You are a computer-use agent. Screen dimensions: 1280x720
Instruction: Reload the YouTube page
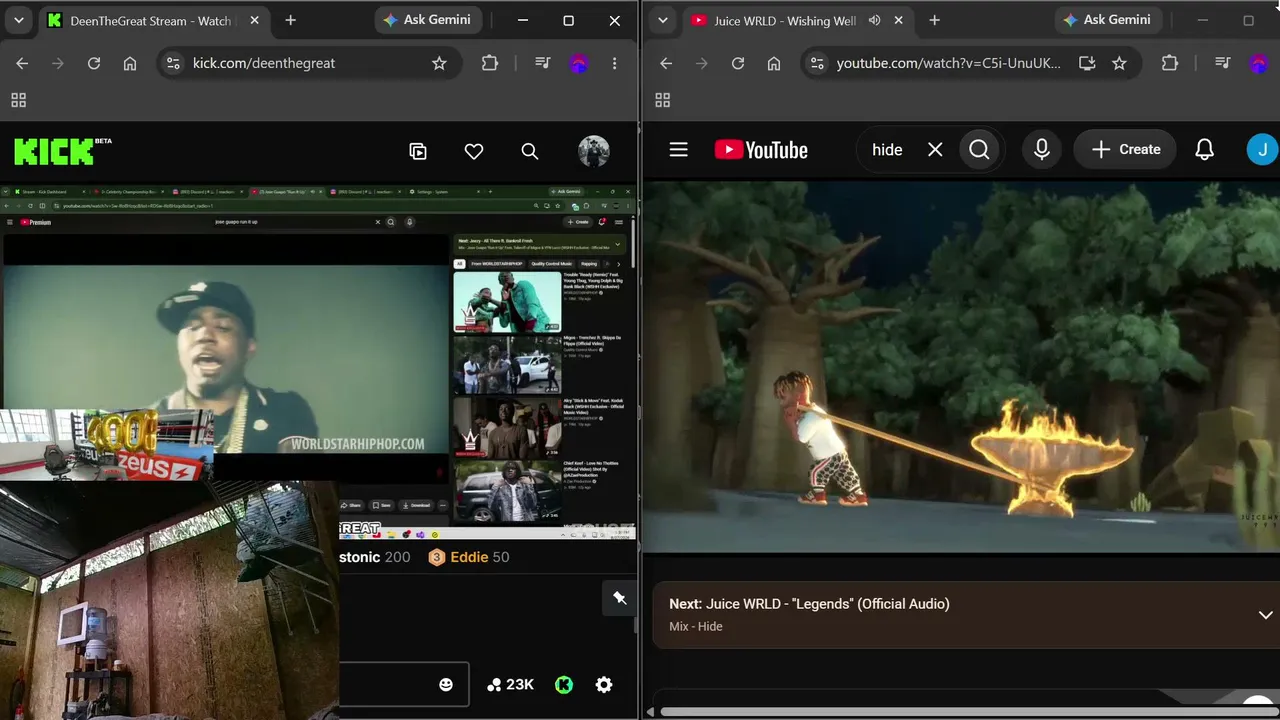[738, 63]
